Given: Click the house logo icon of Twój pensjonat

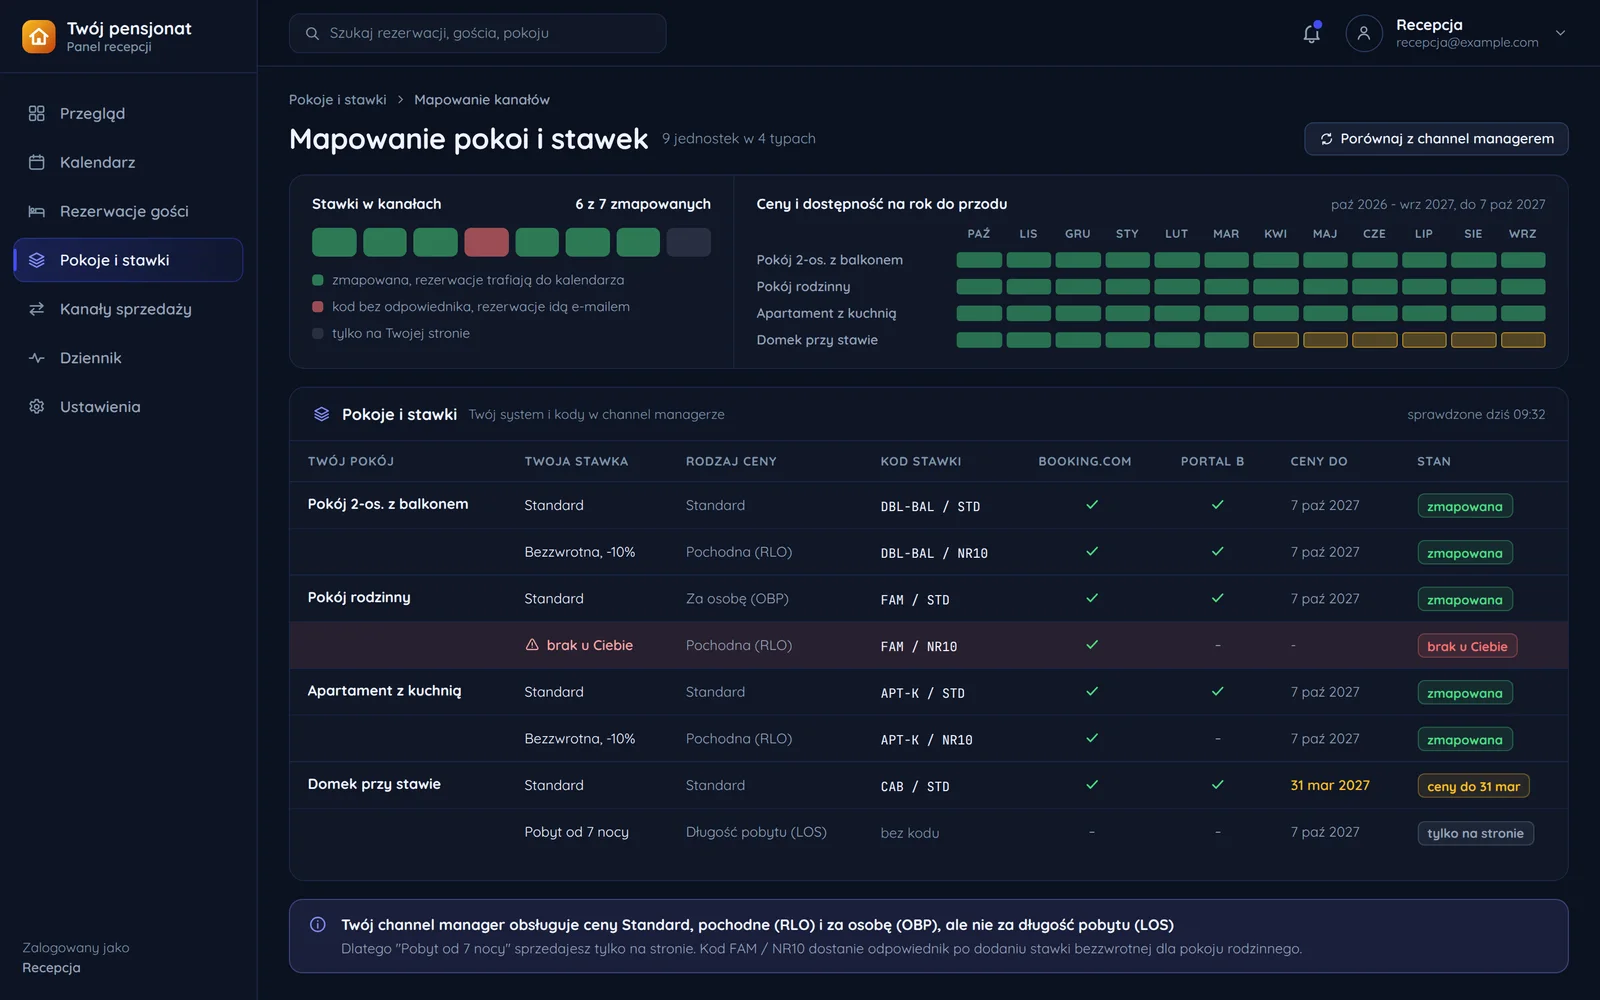Looking at the screenshot, I should 39,37.
